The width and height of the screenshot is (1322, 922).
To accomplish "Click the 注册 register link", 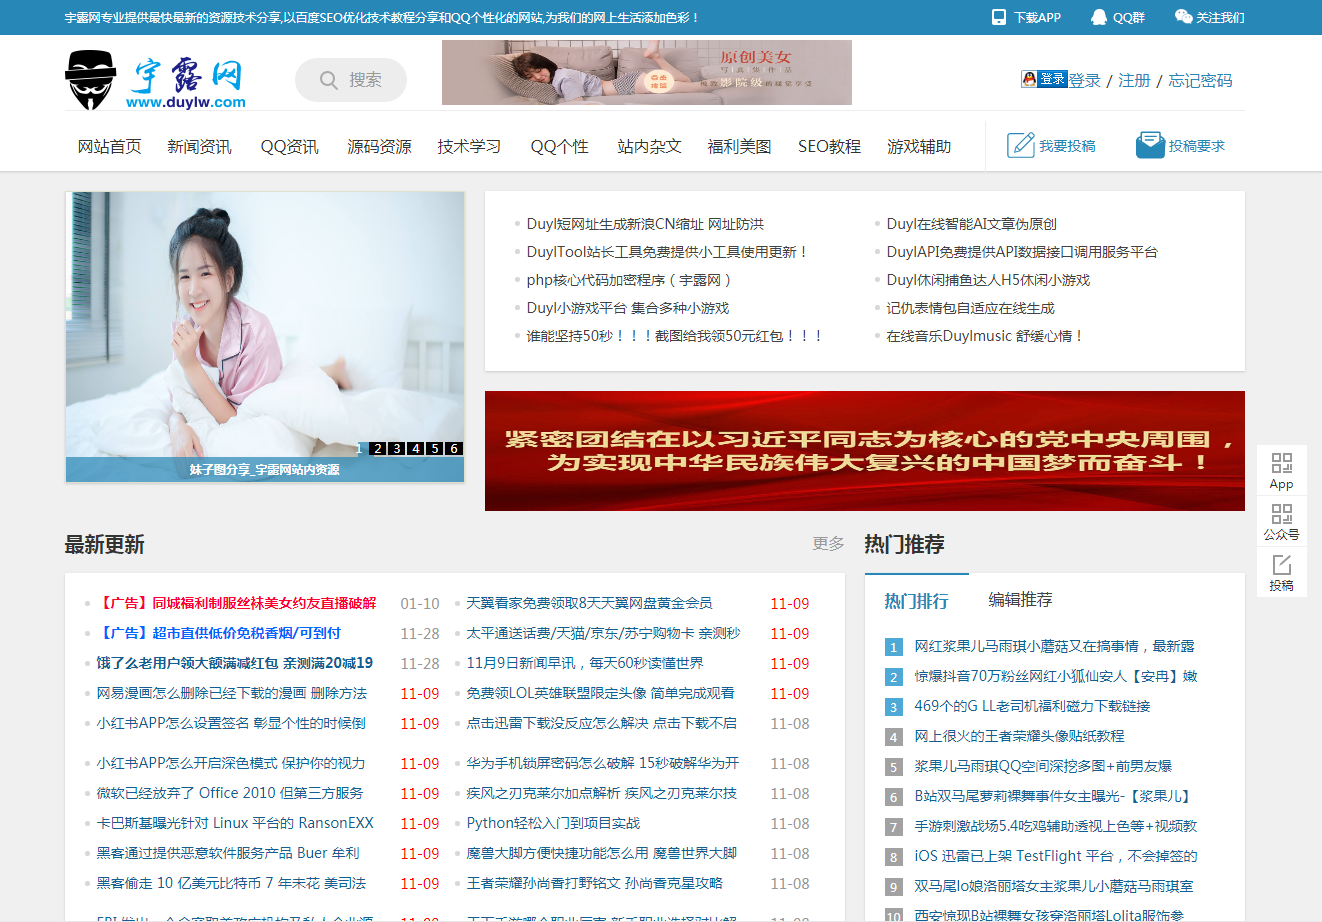I will (1134, 81).
